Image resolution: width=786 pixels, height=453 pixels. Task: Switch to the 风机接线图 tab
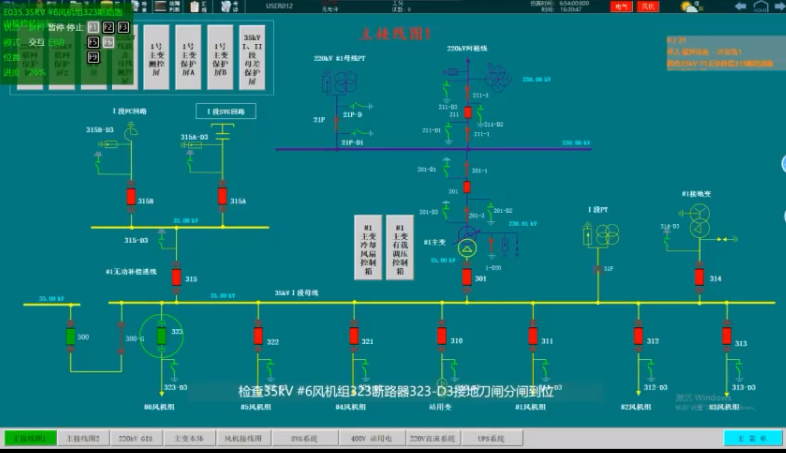pos(243,438)
